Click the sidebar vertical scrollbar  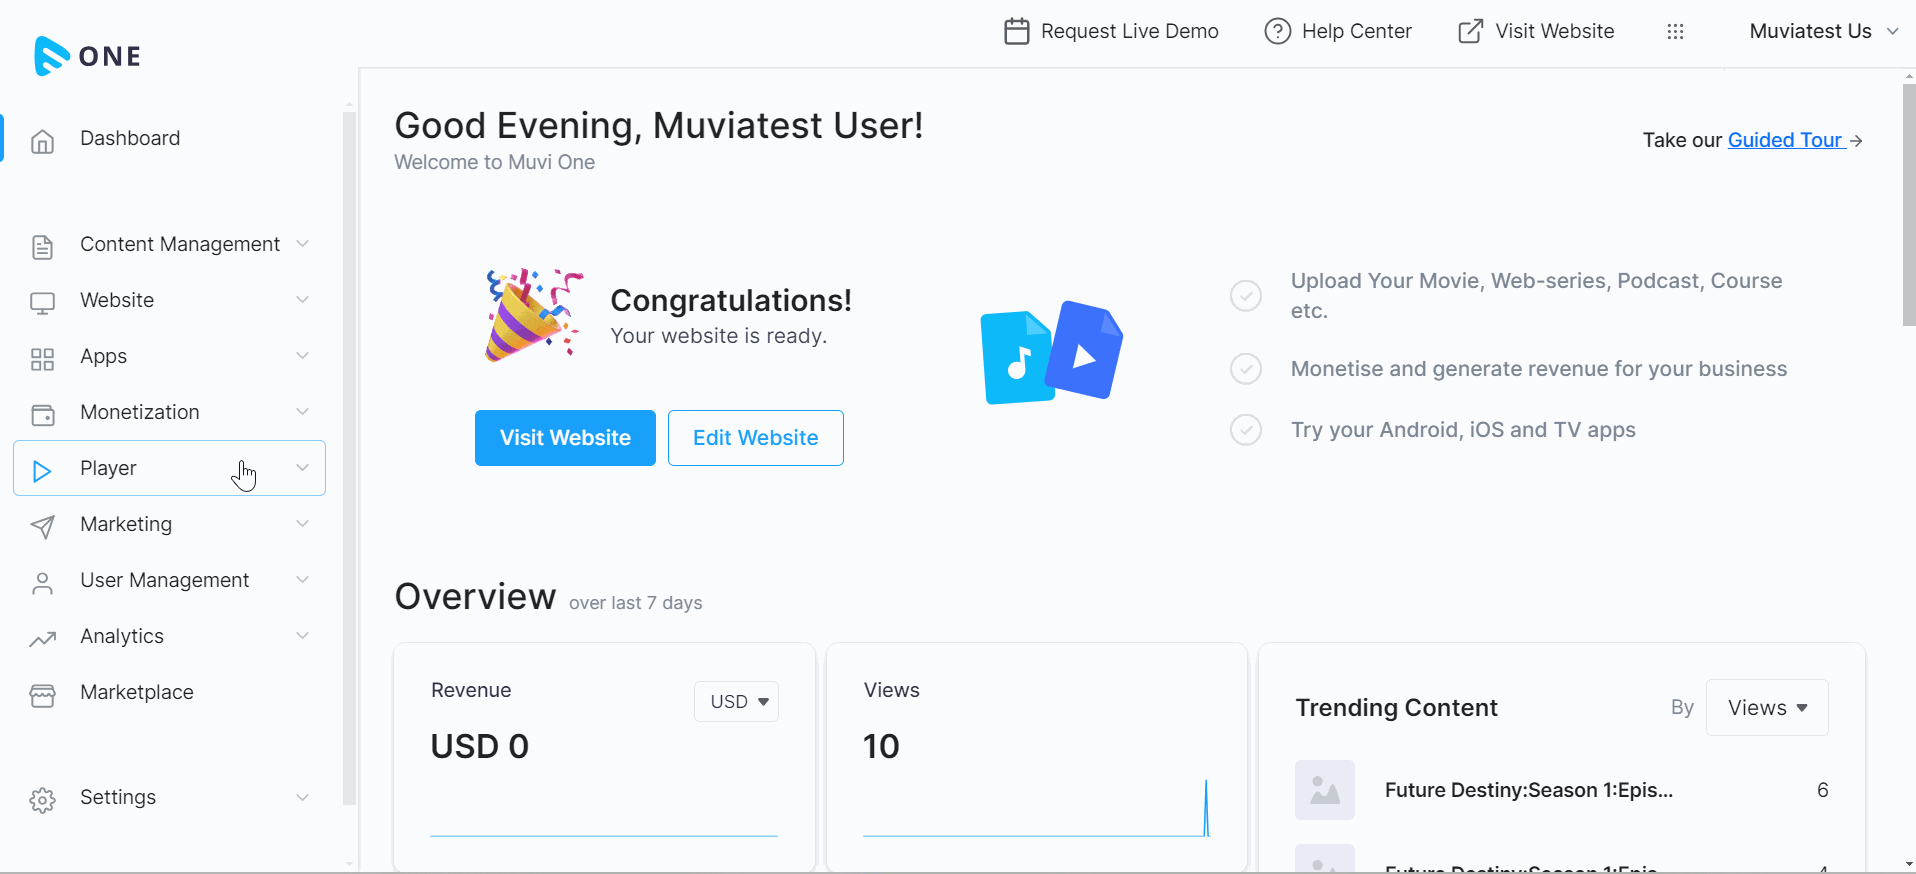tap(349, 458)
